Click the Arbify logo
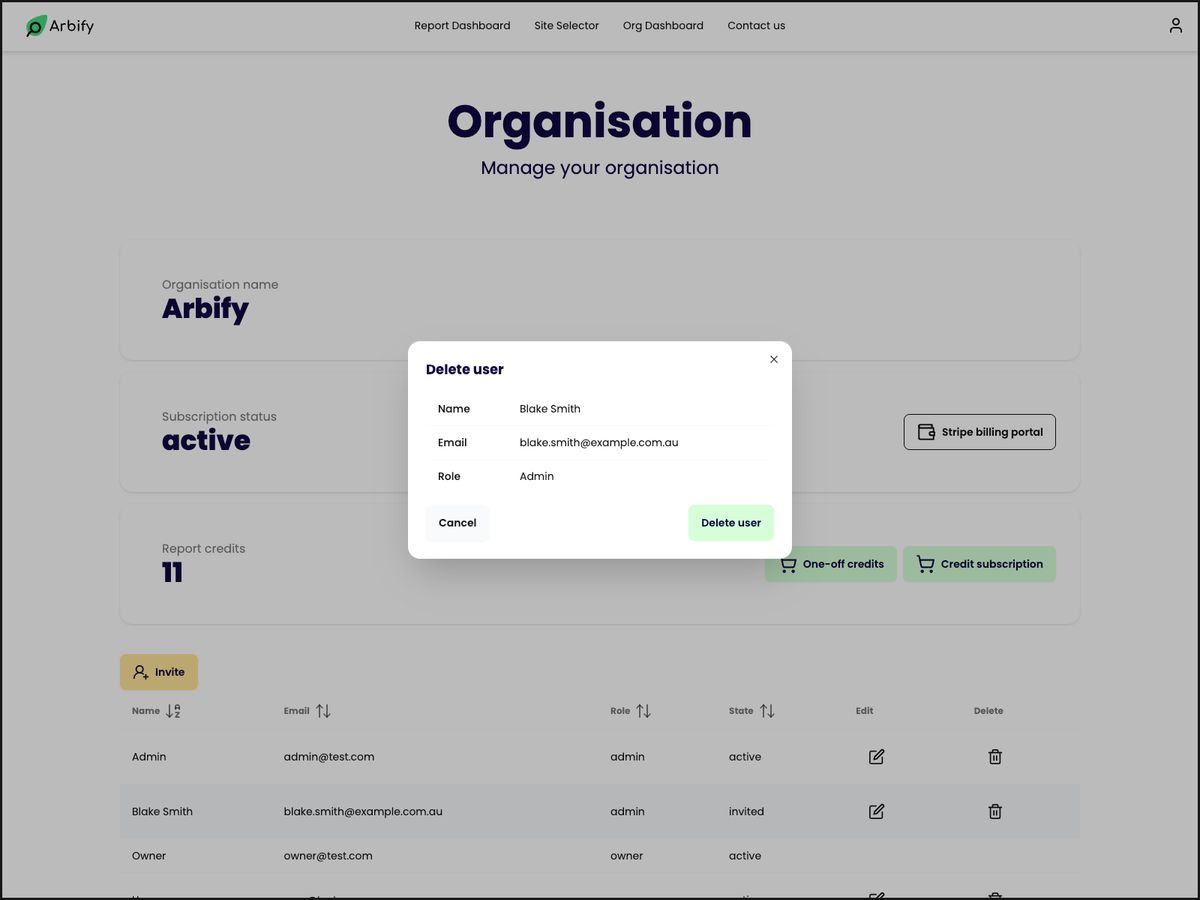 pyautogui.click(x=60, y=25)
